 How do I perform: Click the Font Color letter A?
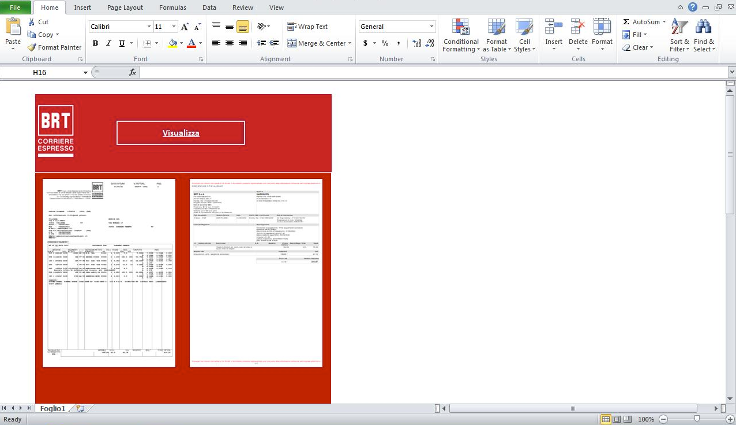click(x=192, y=43)
